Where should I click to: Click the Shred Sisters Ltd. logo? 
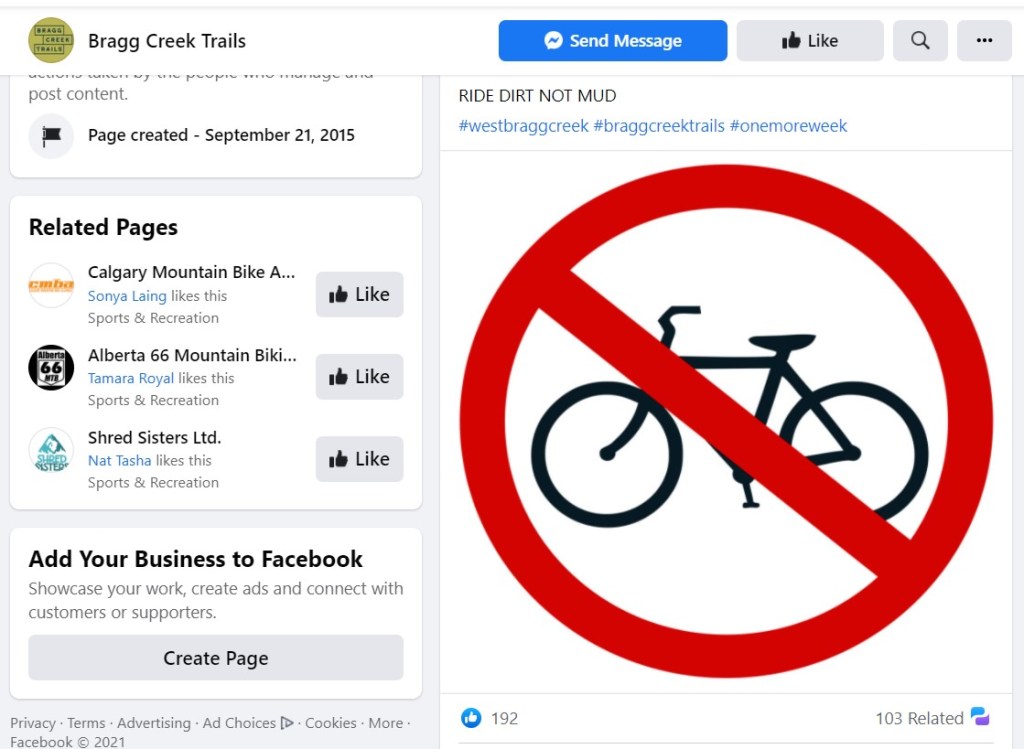[51, 451]
